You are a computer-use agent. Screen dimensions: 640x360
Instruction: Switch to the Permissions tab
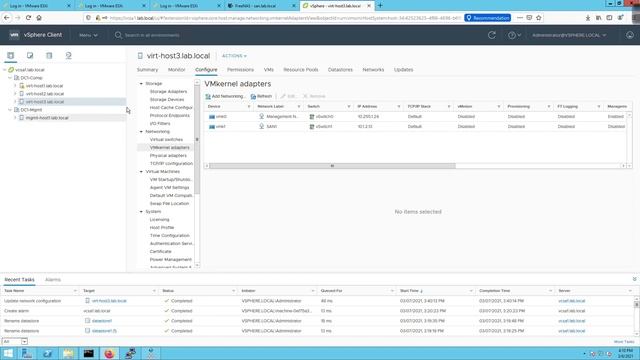click(x=240, y=70)
